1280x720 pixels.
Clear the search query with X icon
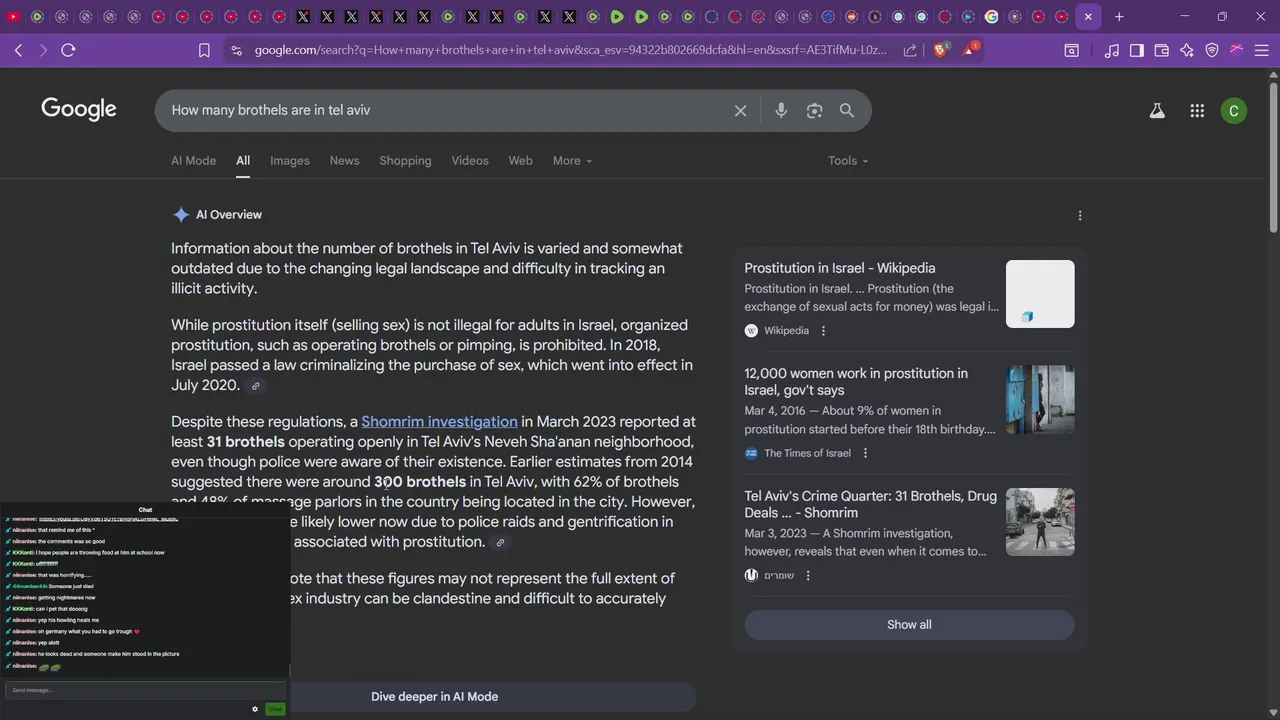point(740,111)
